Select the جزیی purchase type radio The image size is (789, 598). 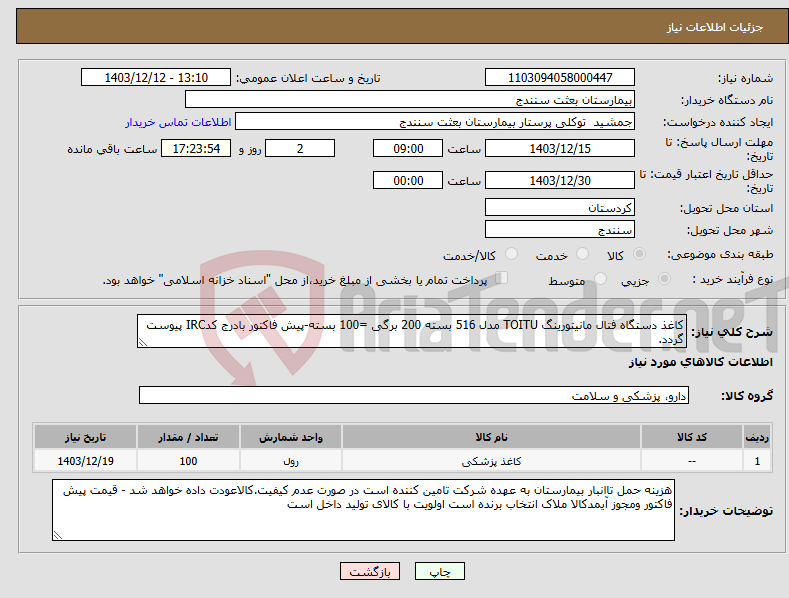664,279
